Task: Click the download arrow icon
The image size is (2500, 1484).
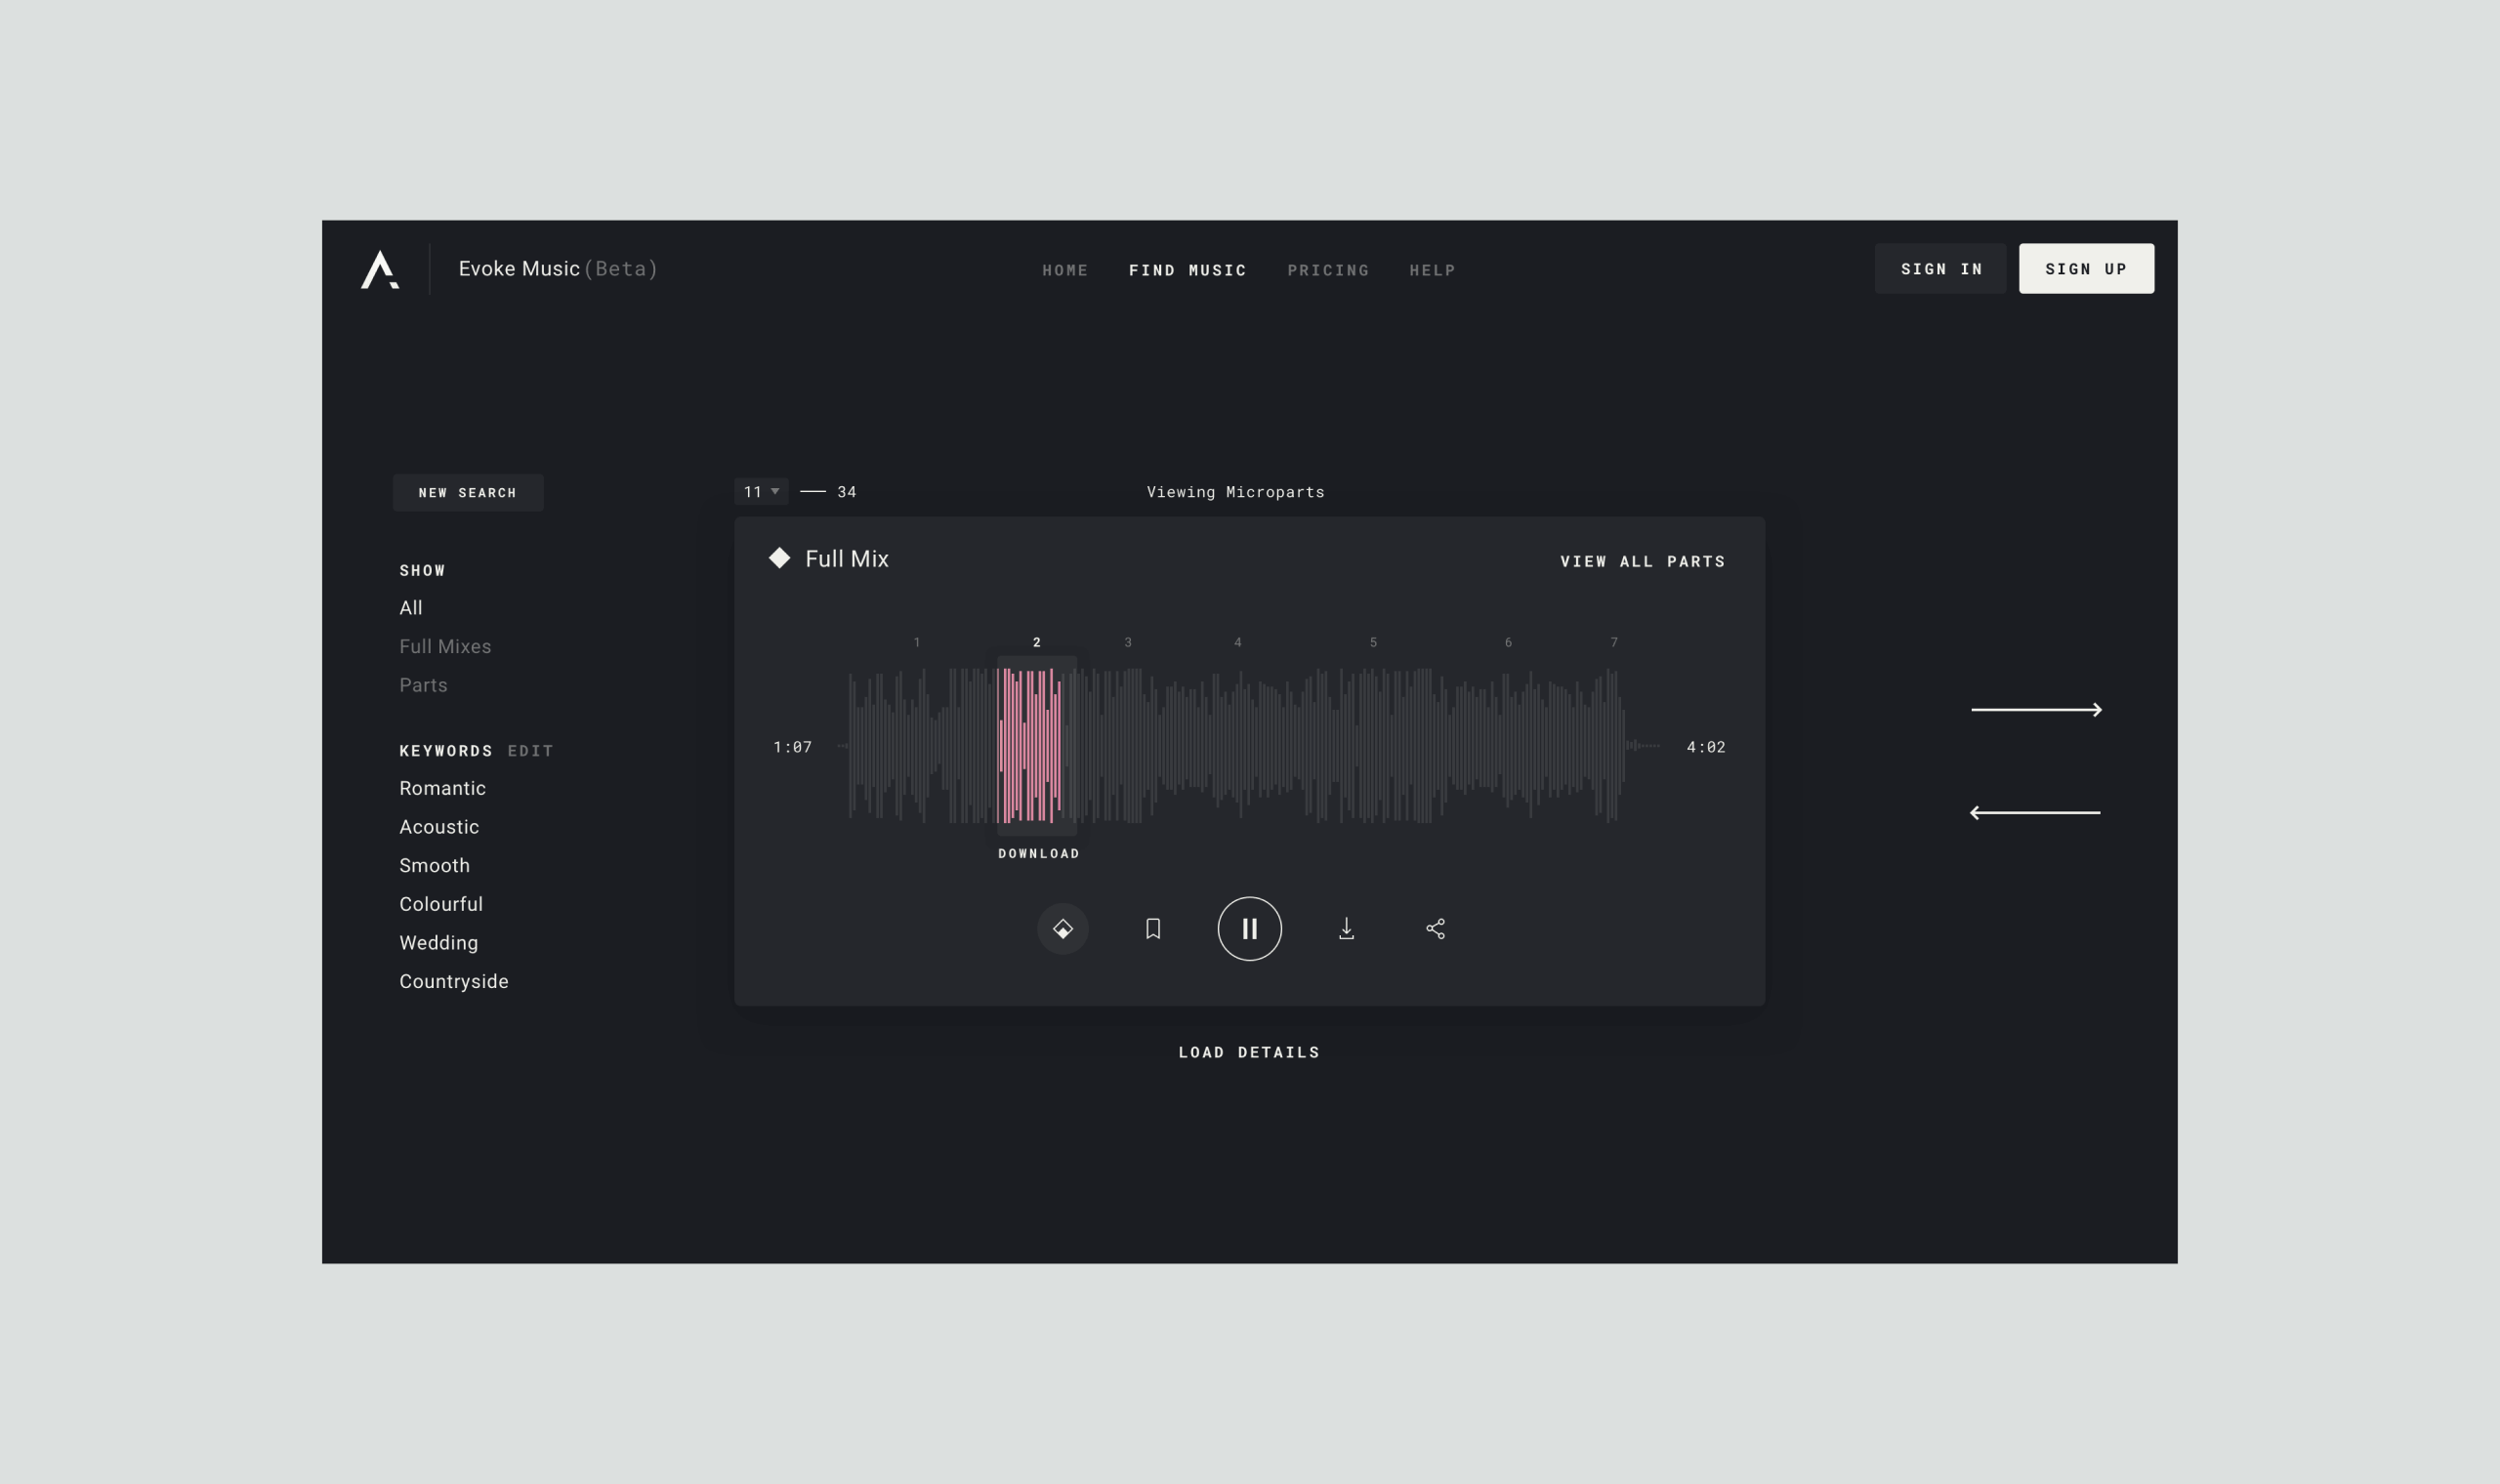Action: (1346, 929)
